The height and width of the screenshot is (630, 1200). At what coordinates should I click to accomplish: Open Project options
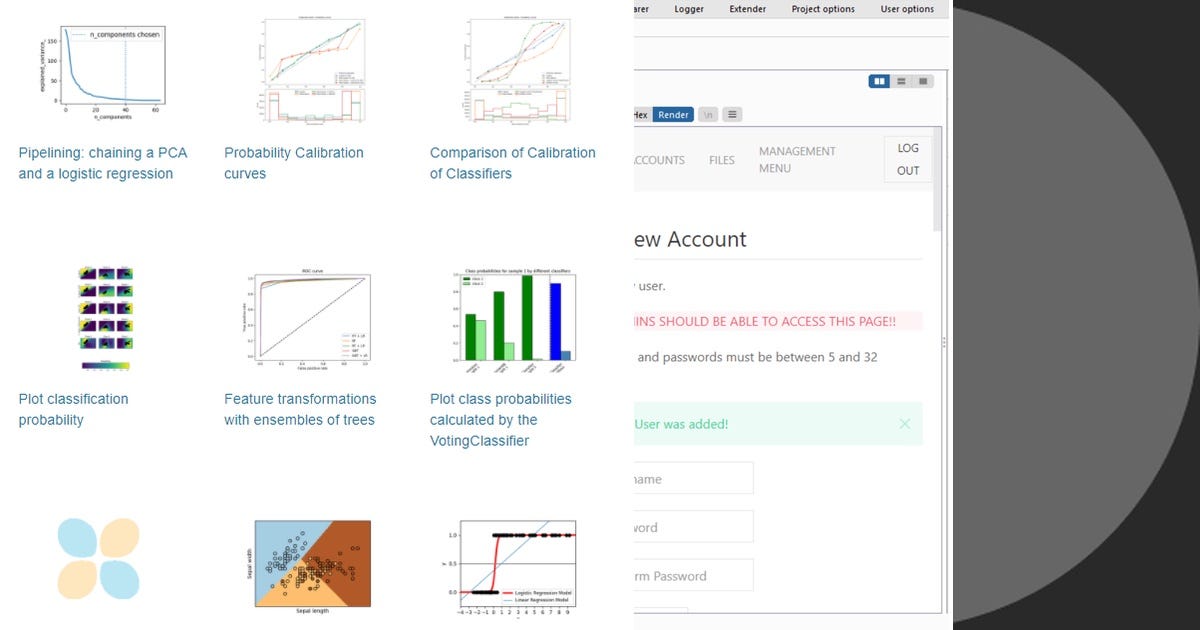pyautogui.click(x=825, y=9)
